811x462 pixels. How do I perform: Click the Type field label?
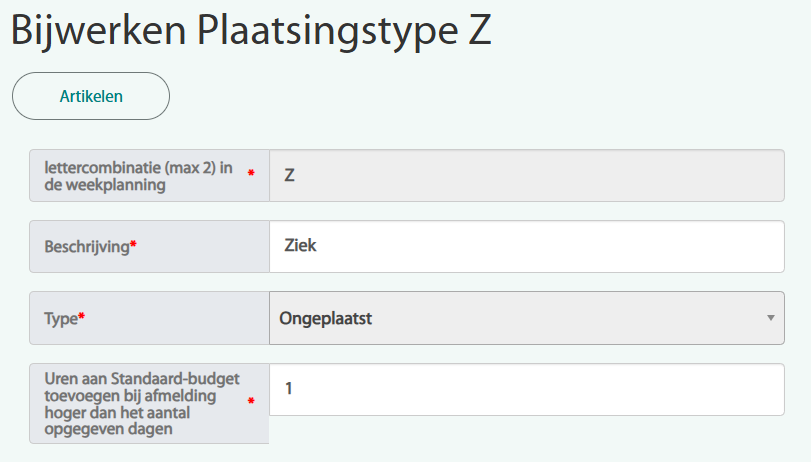(60, 318)
